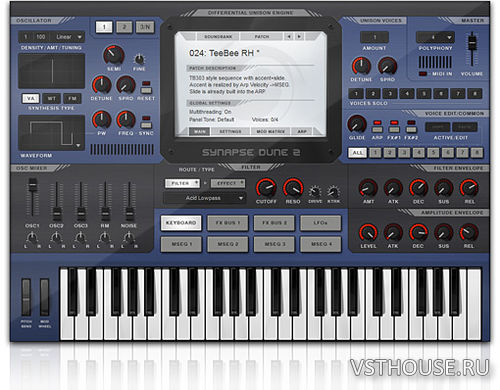The height and width of the screenshot is (390, 500).
Task: Select oscillator 3/N button
Action: (145, 27)
